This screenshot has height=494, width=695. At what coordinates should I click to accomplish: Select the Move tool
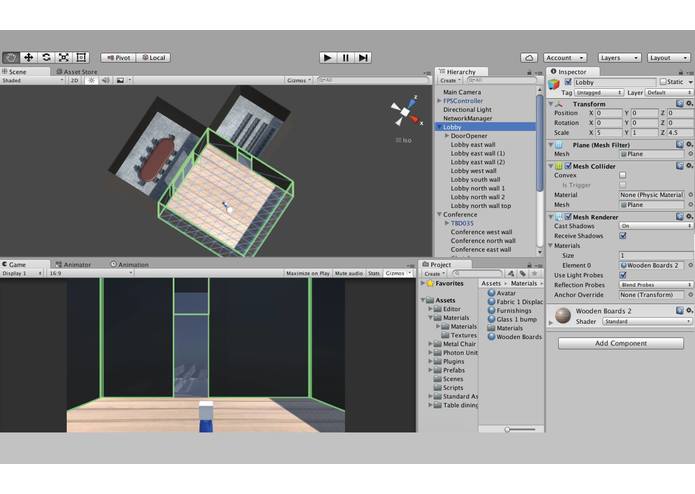[x=28, y=58]
